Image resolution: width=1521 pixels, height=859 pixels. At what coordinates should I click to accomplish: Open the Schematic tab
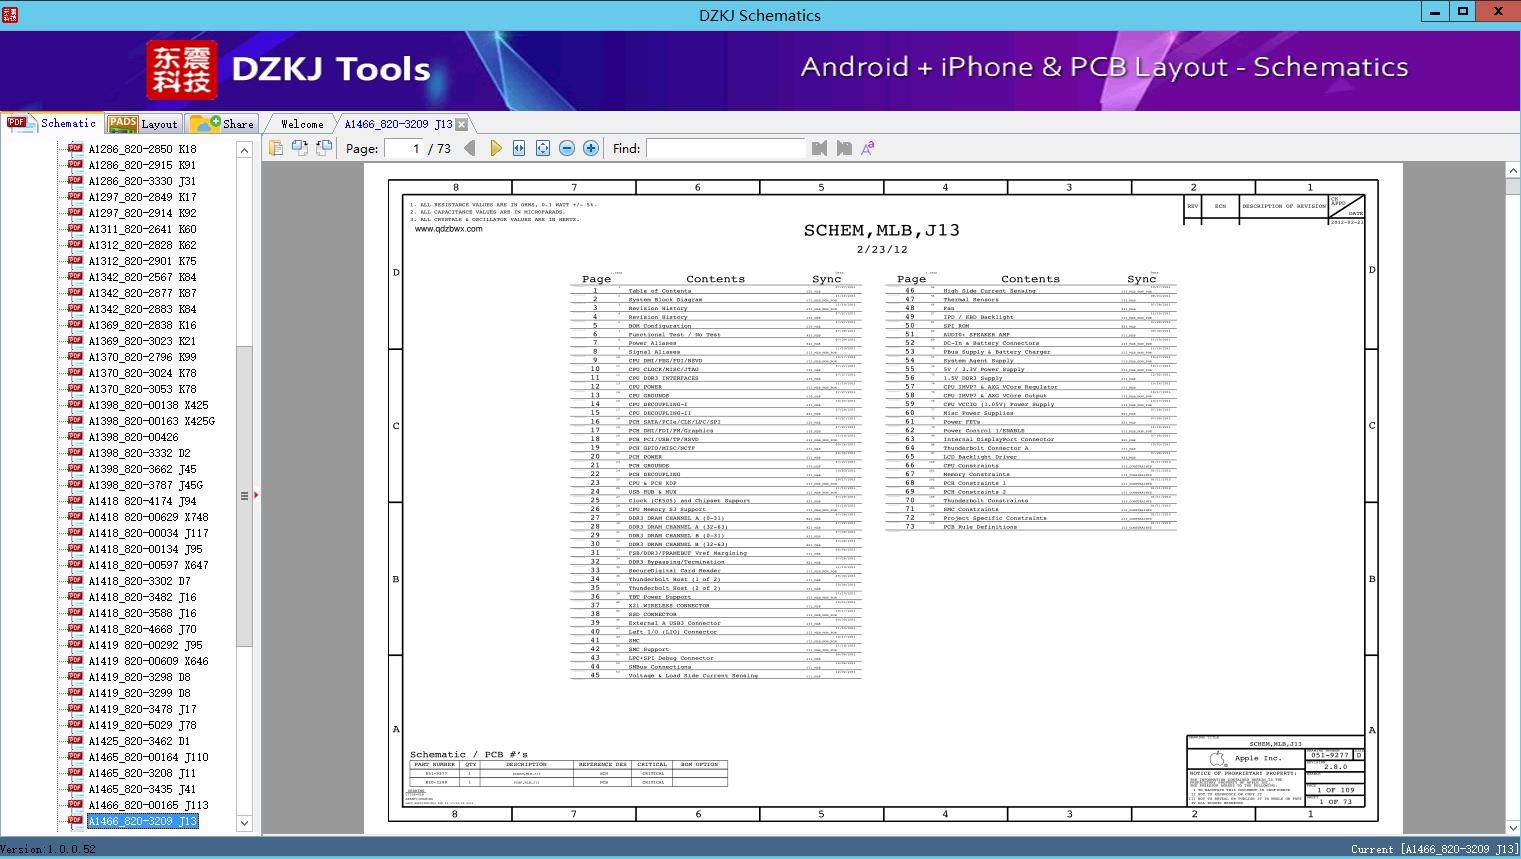[52, 123]
